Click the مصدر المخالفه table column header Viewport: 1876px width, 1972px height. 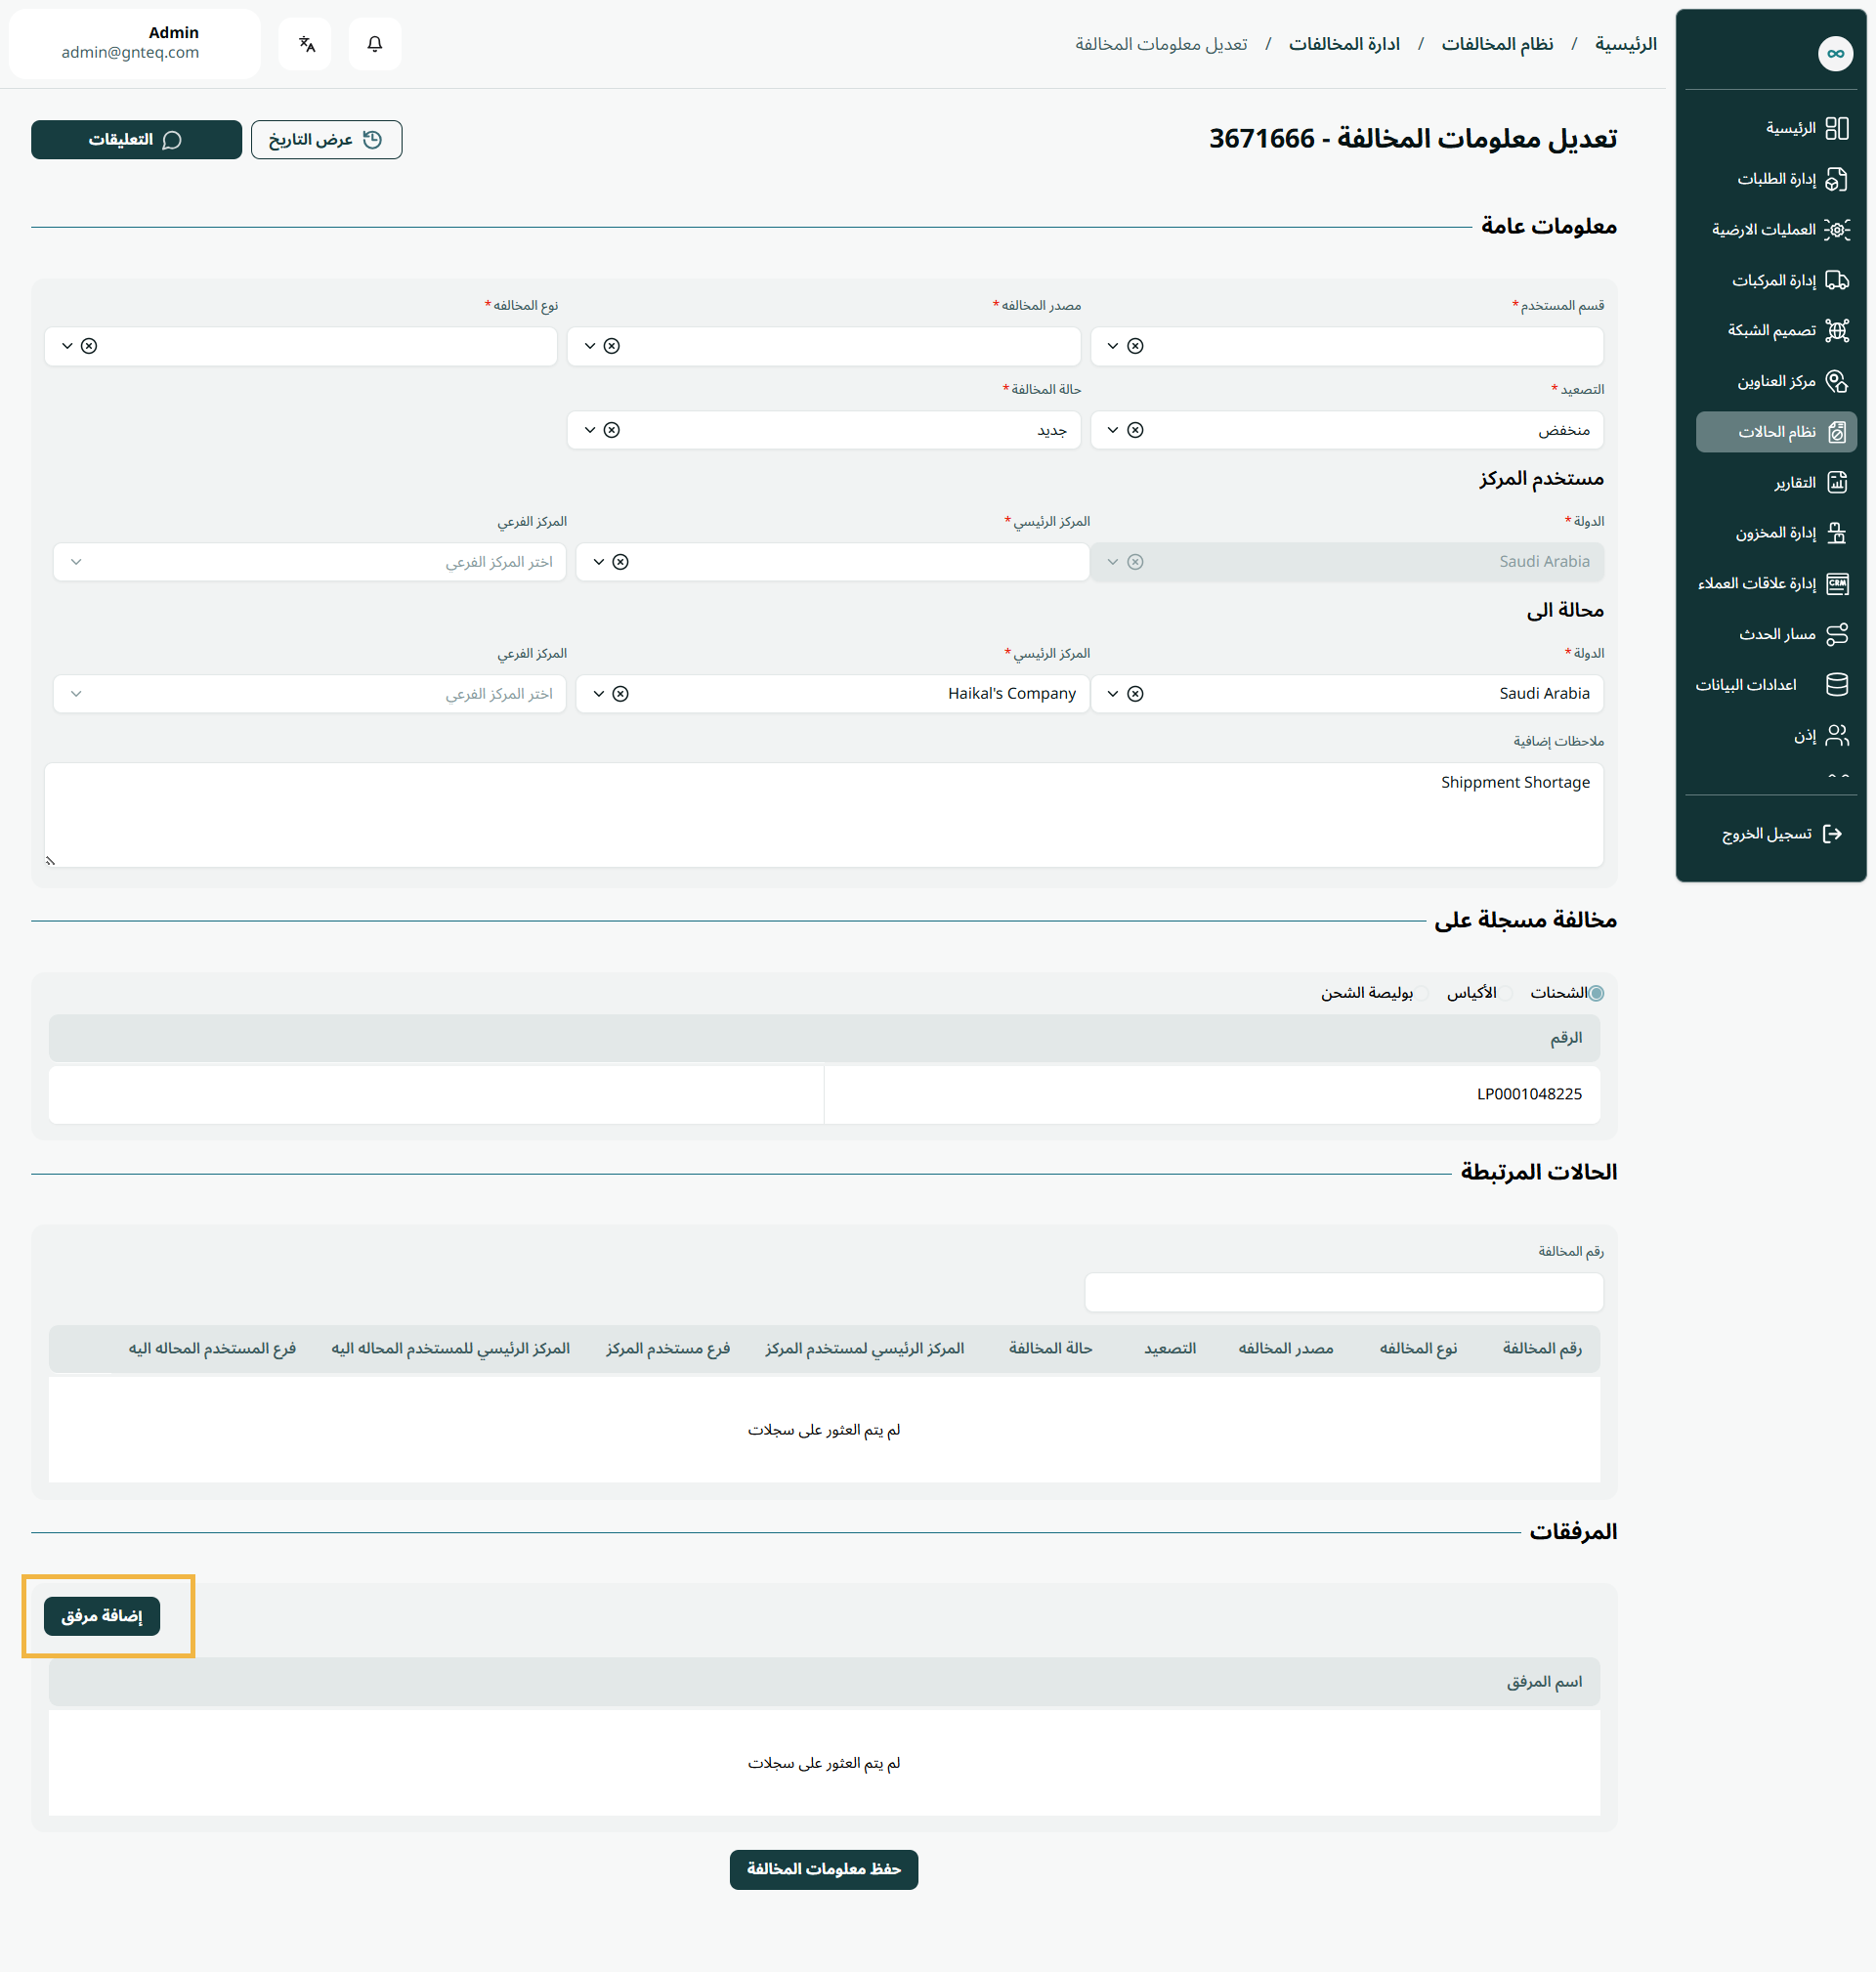[x=1286, y=1348]
